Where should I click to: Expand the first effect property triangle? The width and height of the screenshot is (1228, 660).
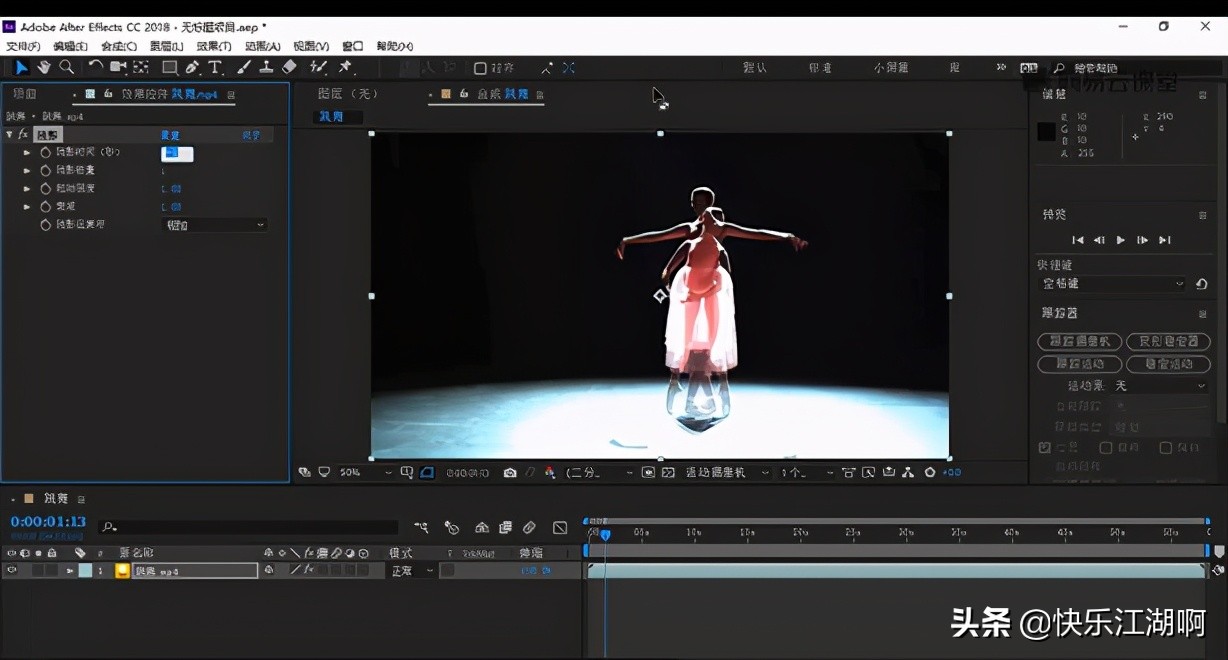pos(27,153)
